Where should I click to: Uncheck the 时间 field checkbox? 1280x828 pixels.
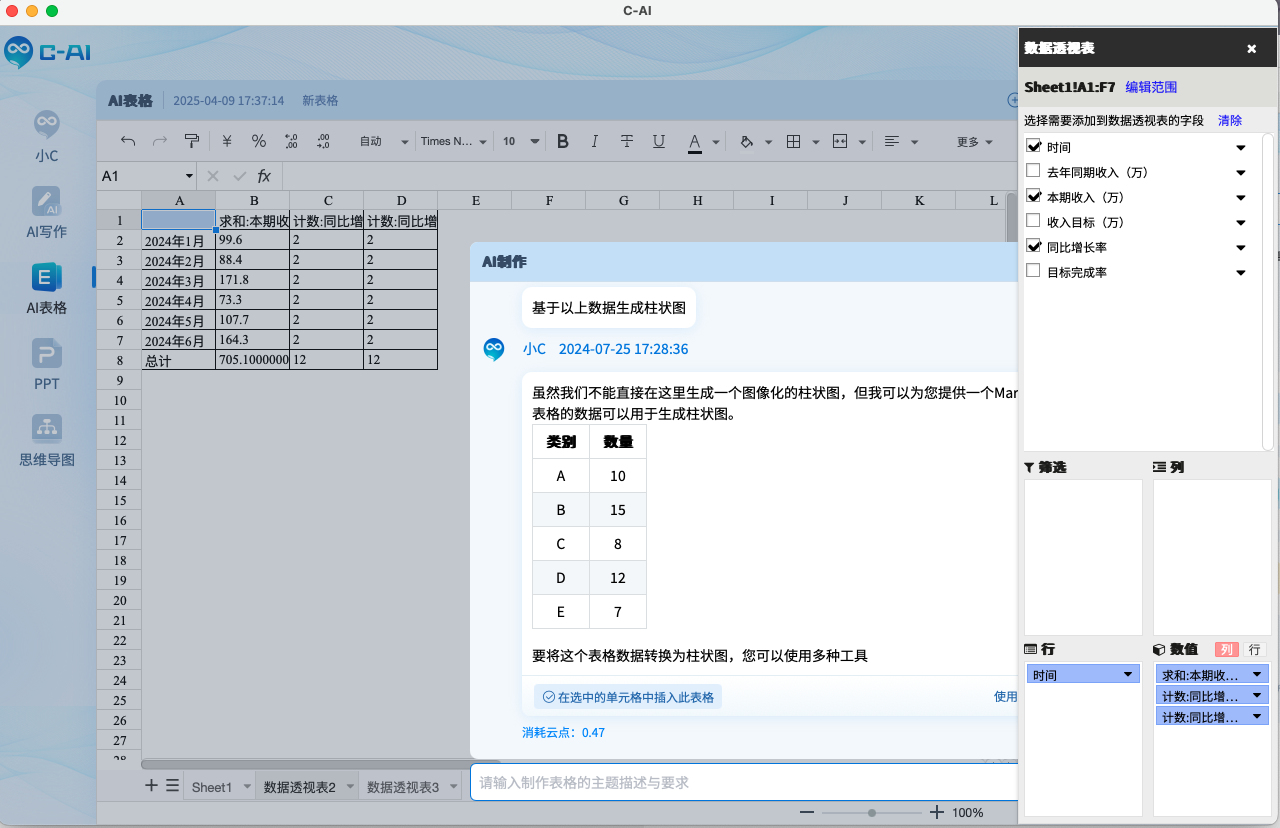[1033, 146]
